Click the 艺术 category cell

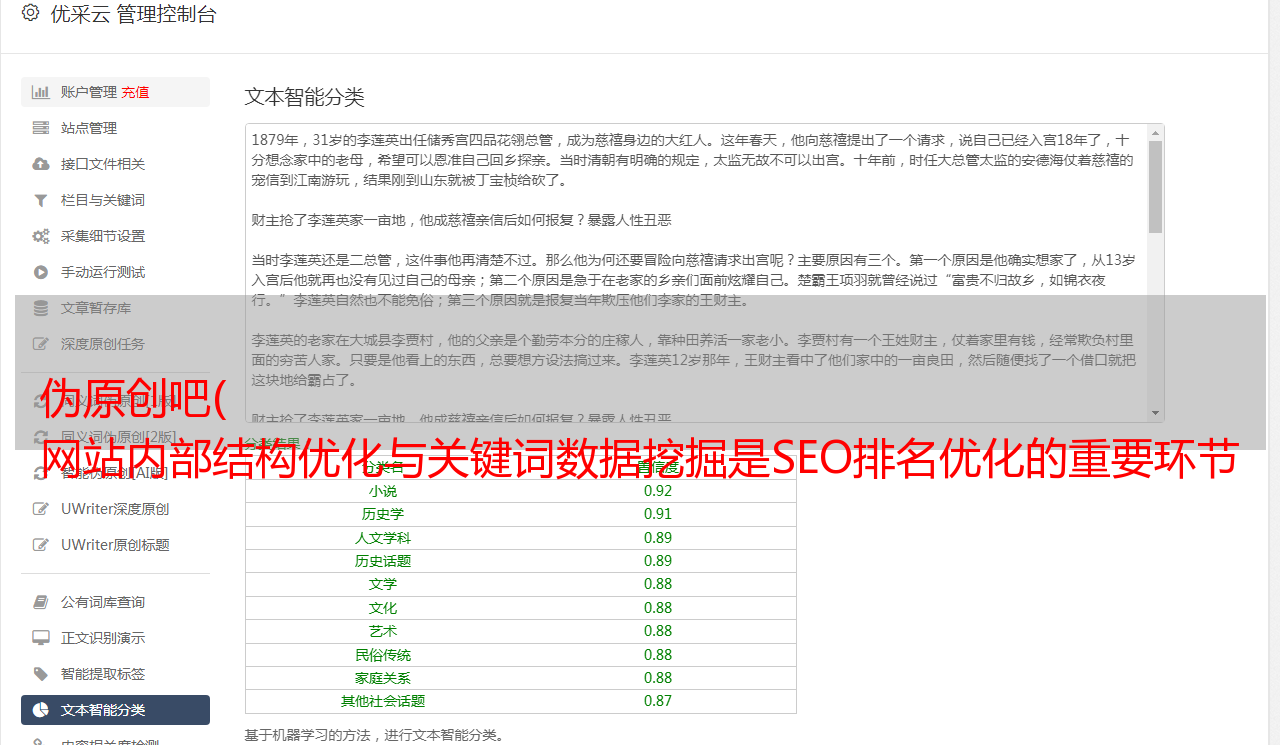pyautogui.click(x=383, y=631)
